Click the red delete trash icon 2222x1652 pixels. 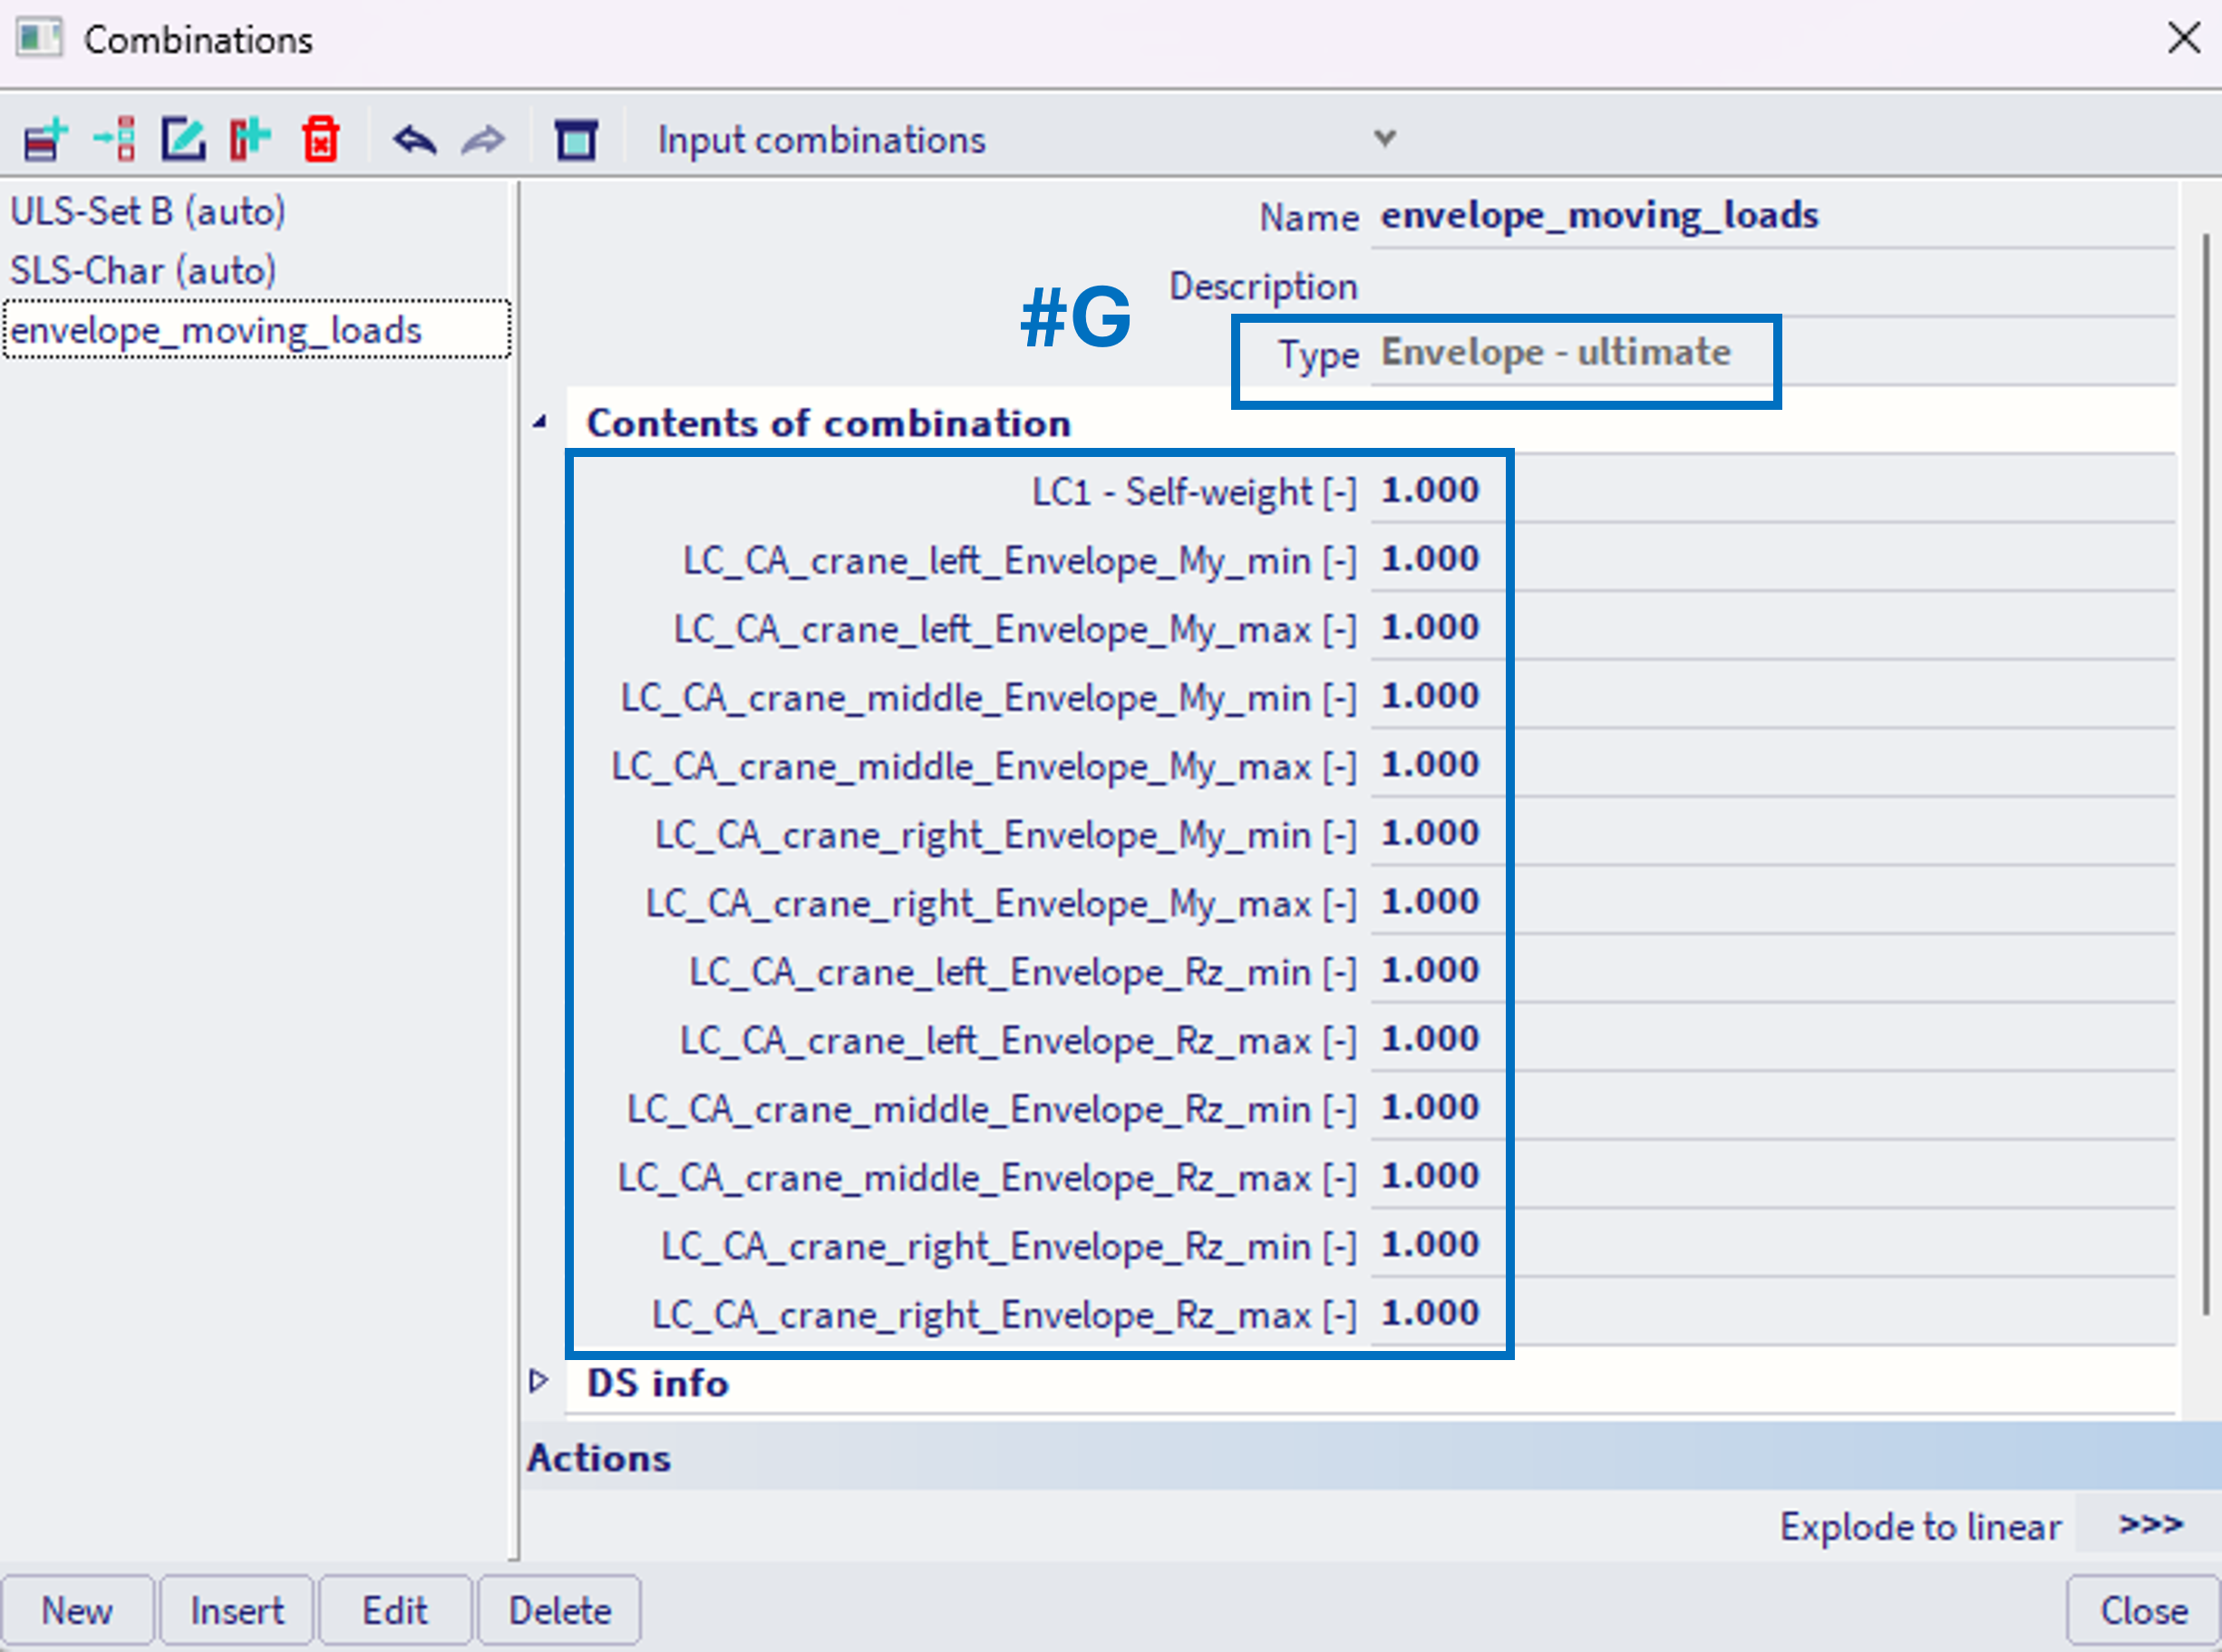pos(320,139)
